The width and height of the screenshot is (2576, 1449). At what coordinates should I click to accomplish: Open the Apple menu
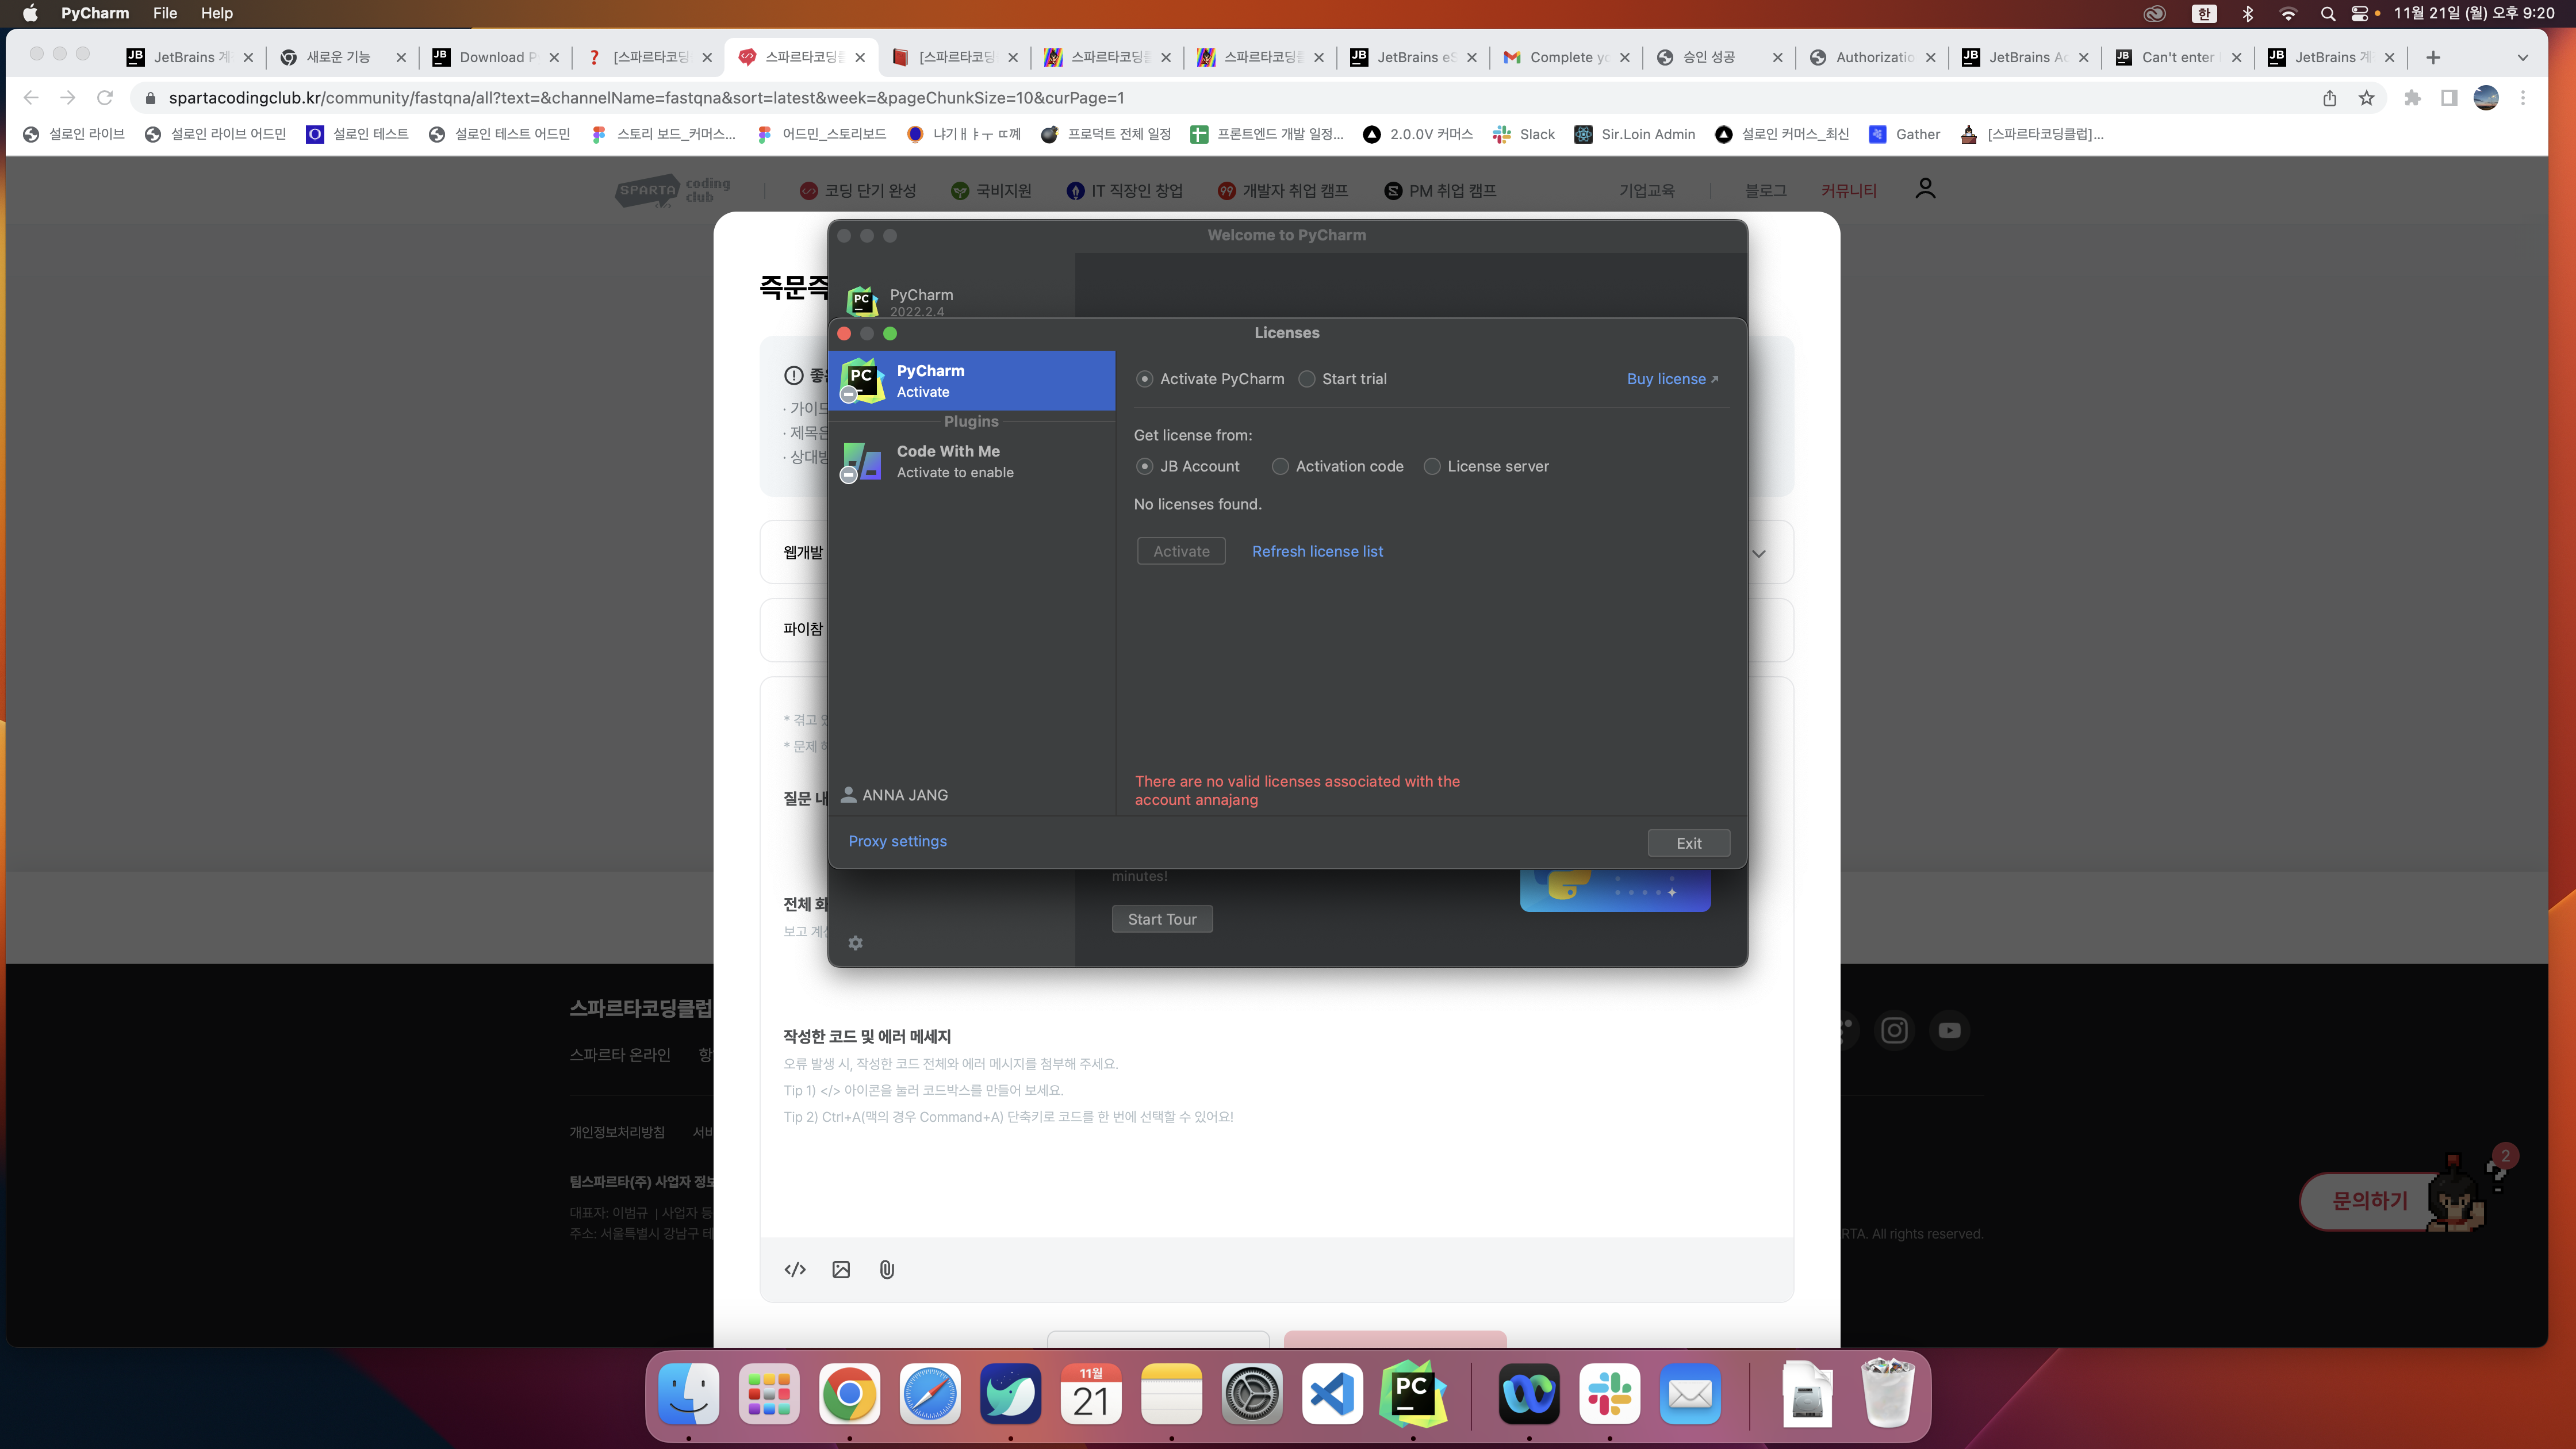coord(30,13)
